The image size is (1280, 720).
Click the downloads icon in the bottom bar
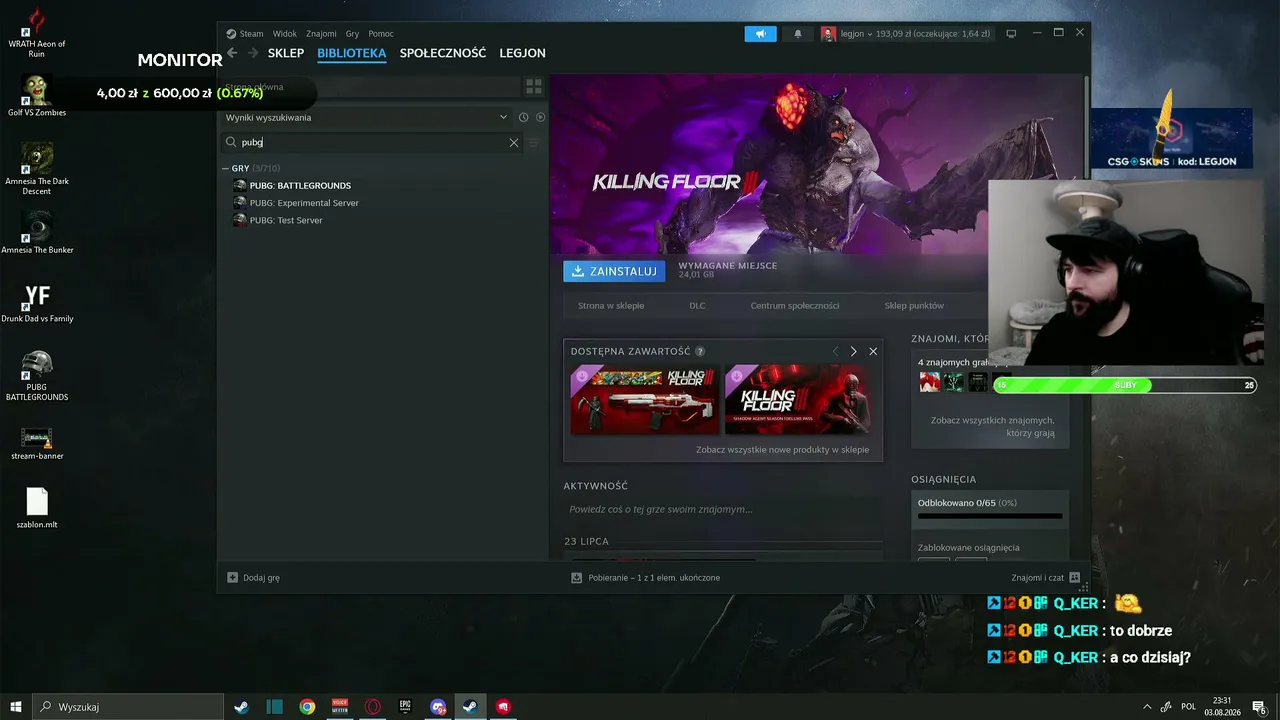(577, 577)
